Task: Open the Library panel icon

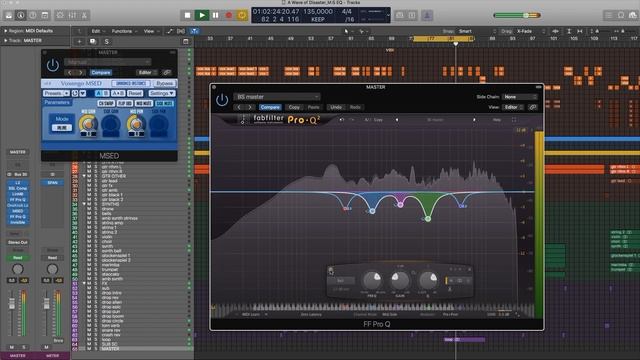Action: 9,16
